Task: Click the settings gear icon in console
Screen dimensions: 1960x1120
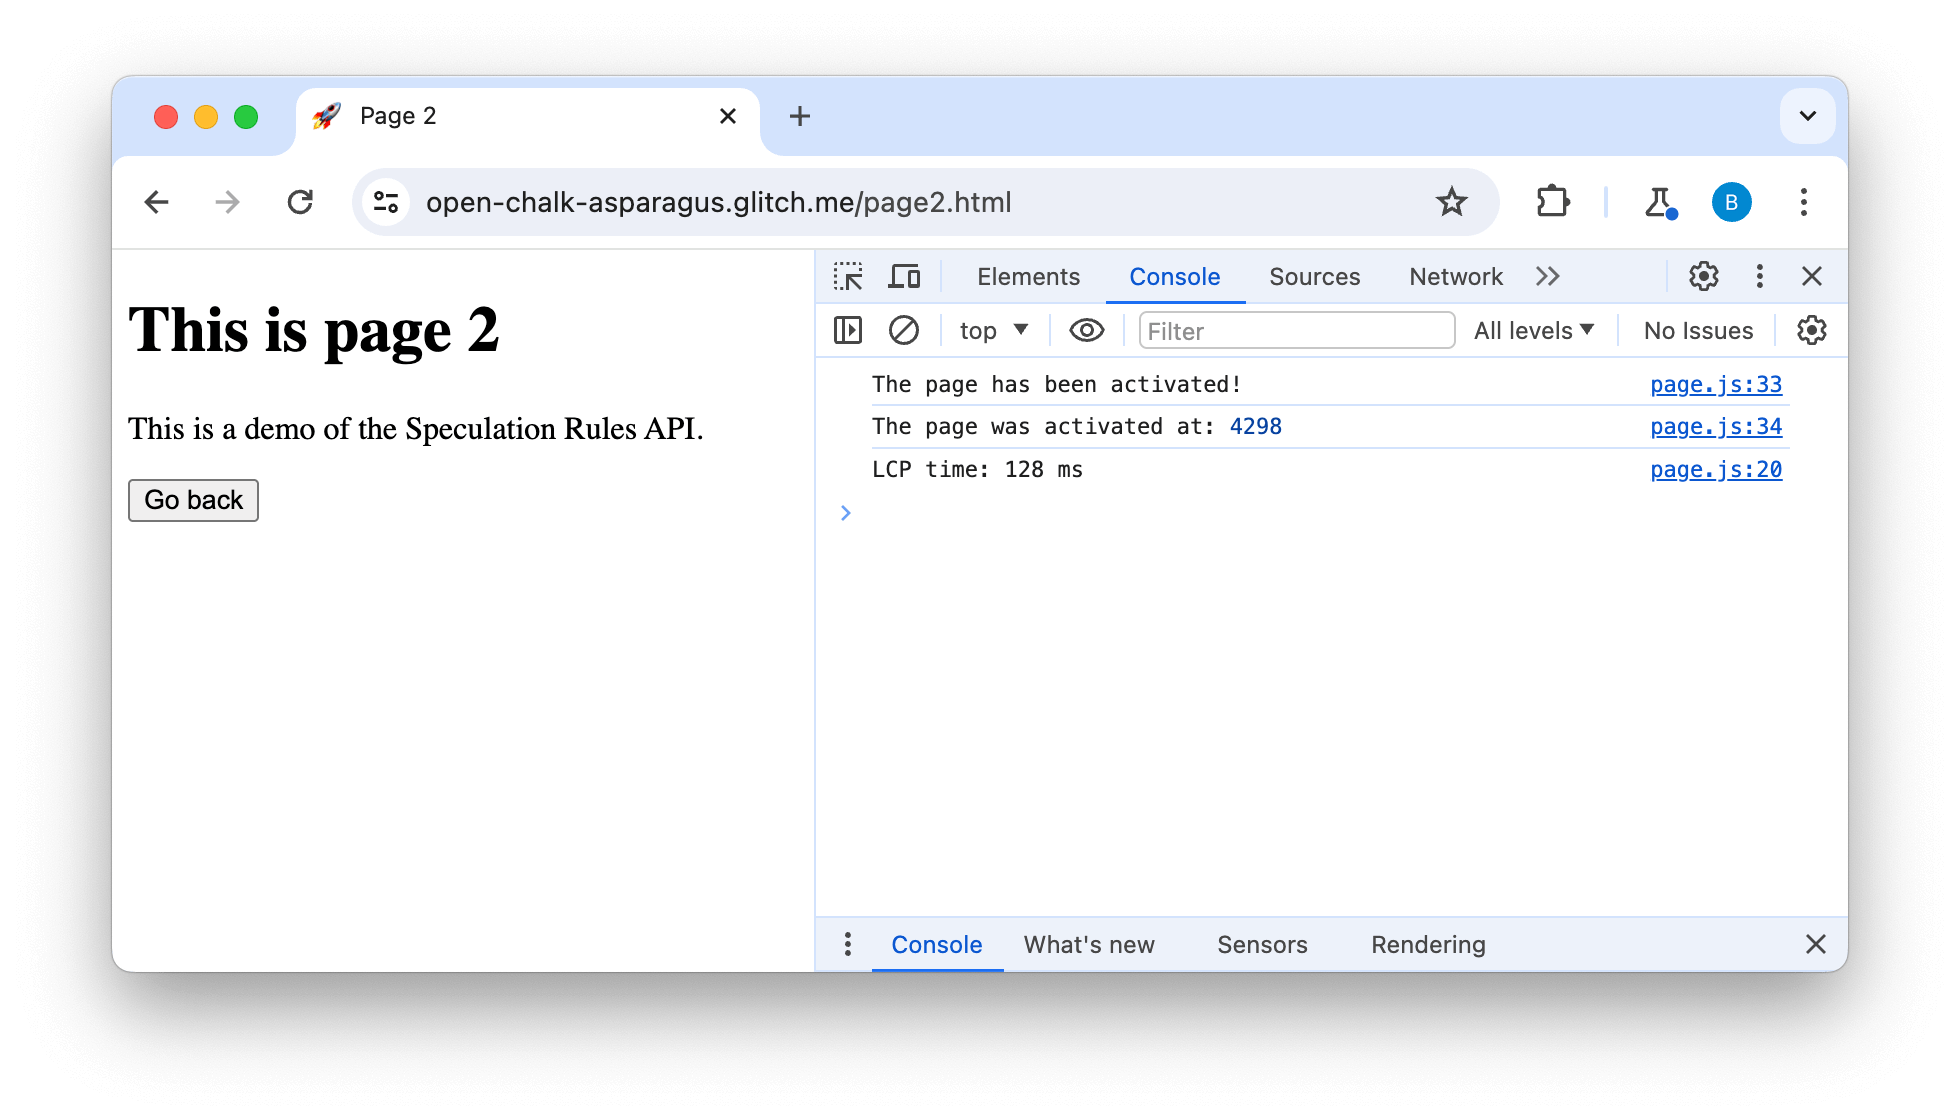Action: pyautogui.click(x=1811, y=328)
